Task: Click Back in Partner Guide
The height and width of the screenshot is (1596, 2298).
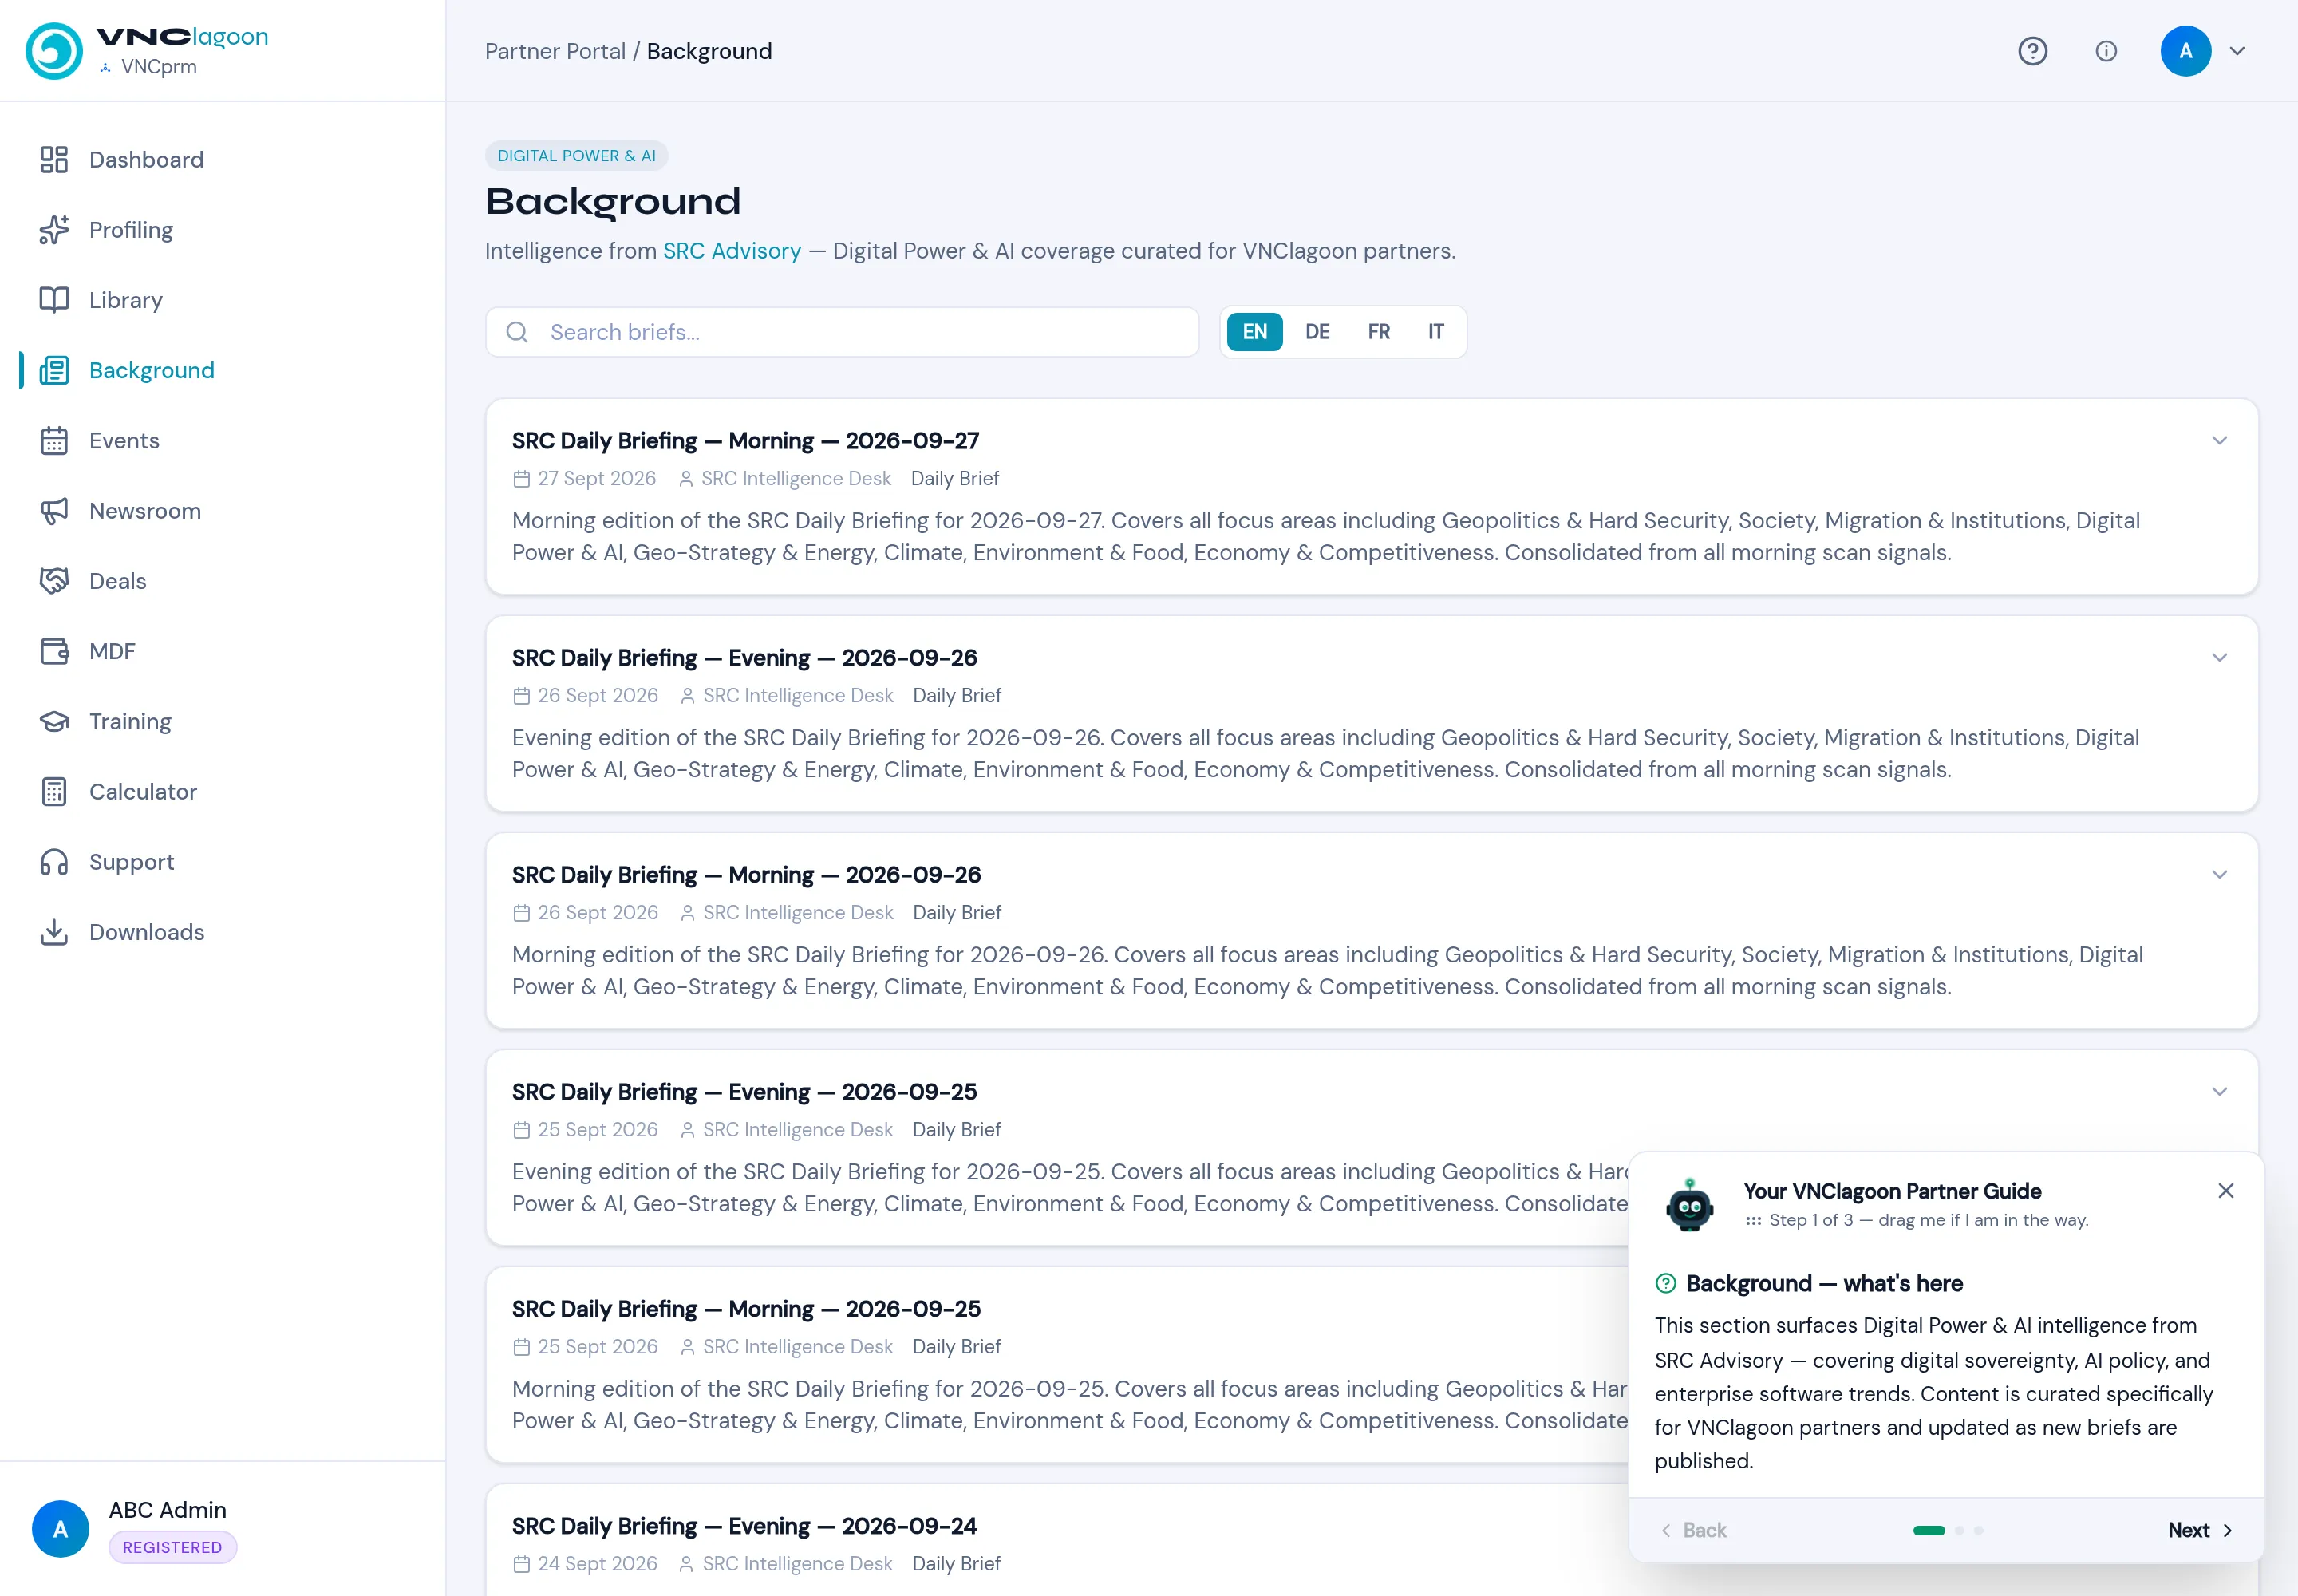Action: [x=1694, y=1530]
